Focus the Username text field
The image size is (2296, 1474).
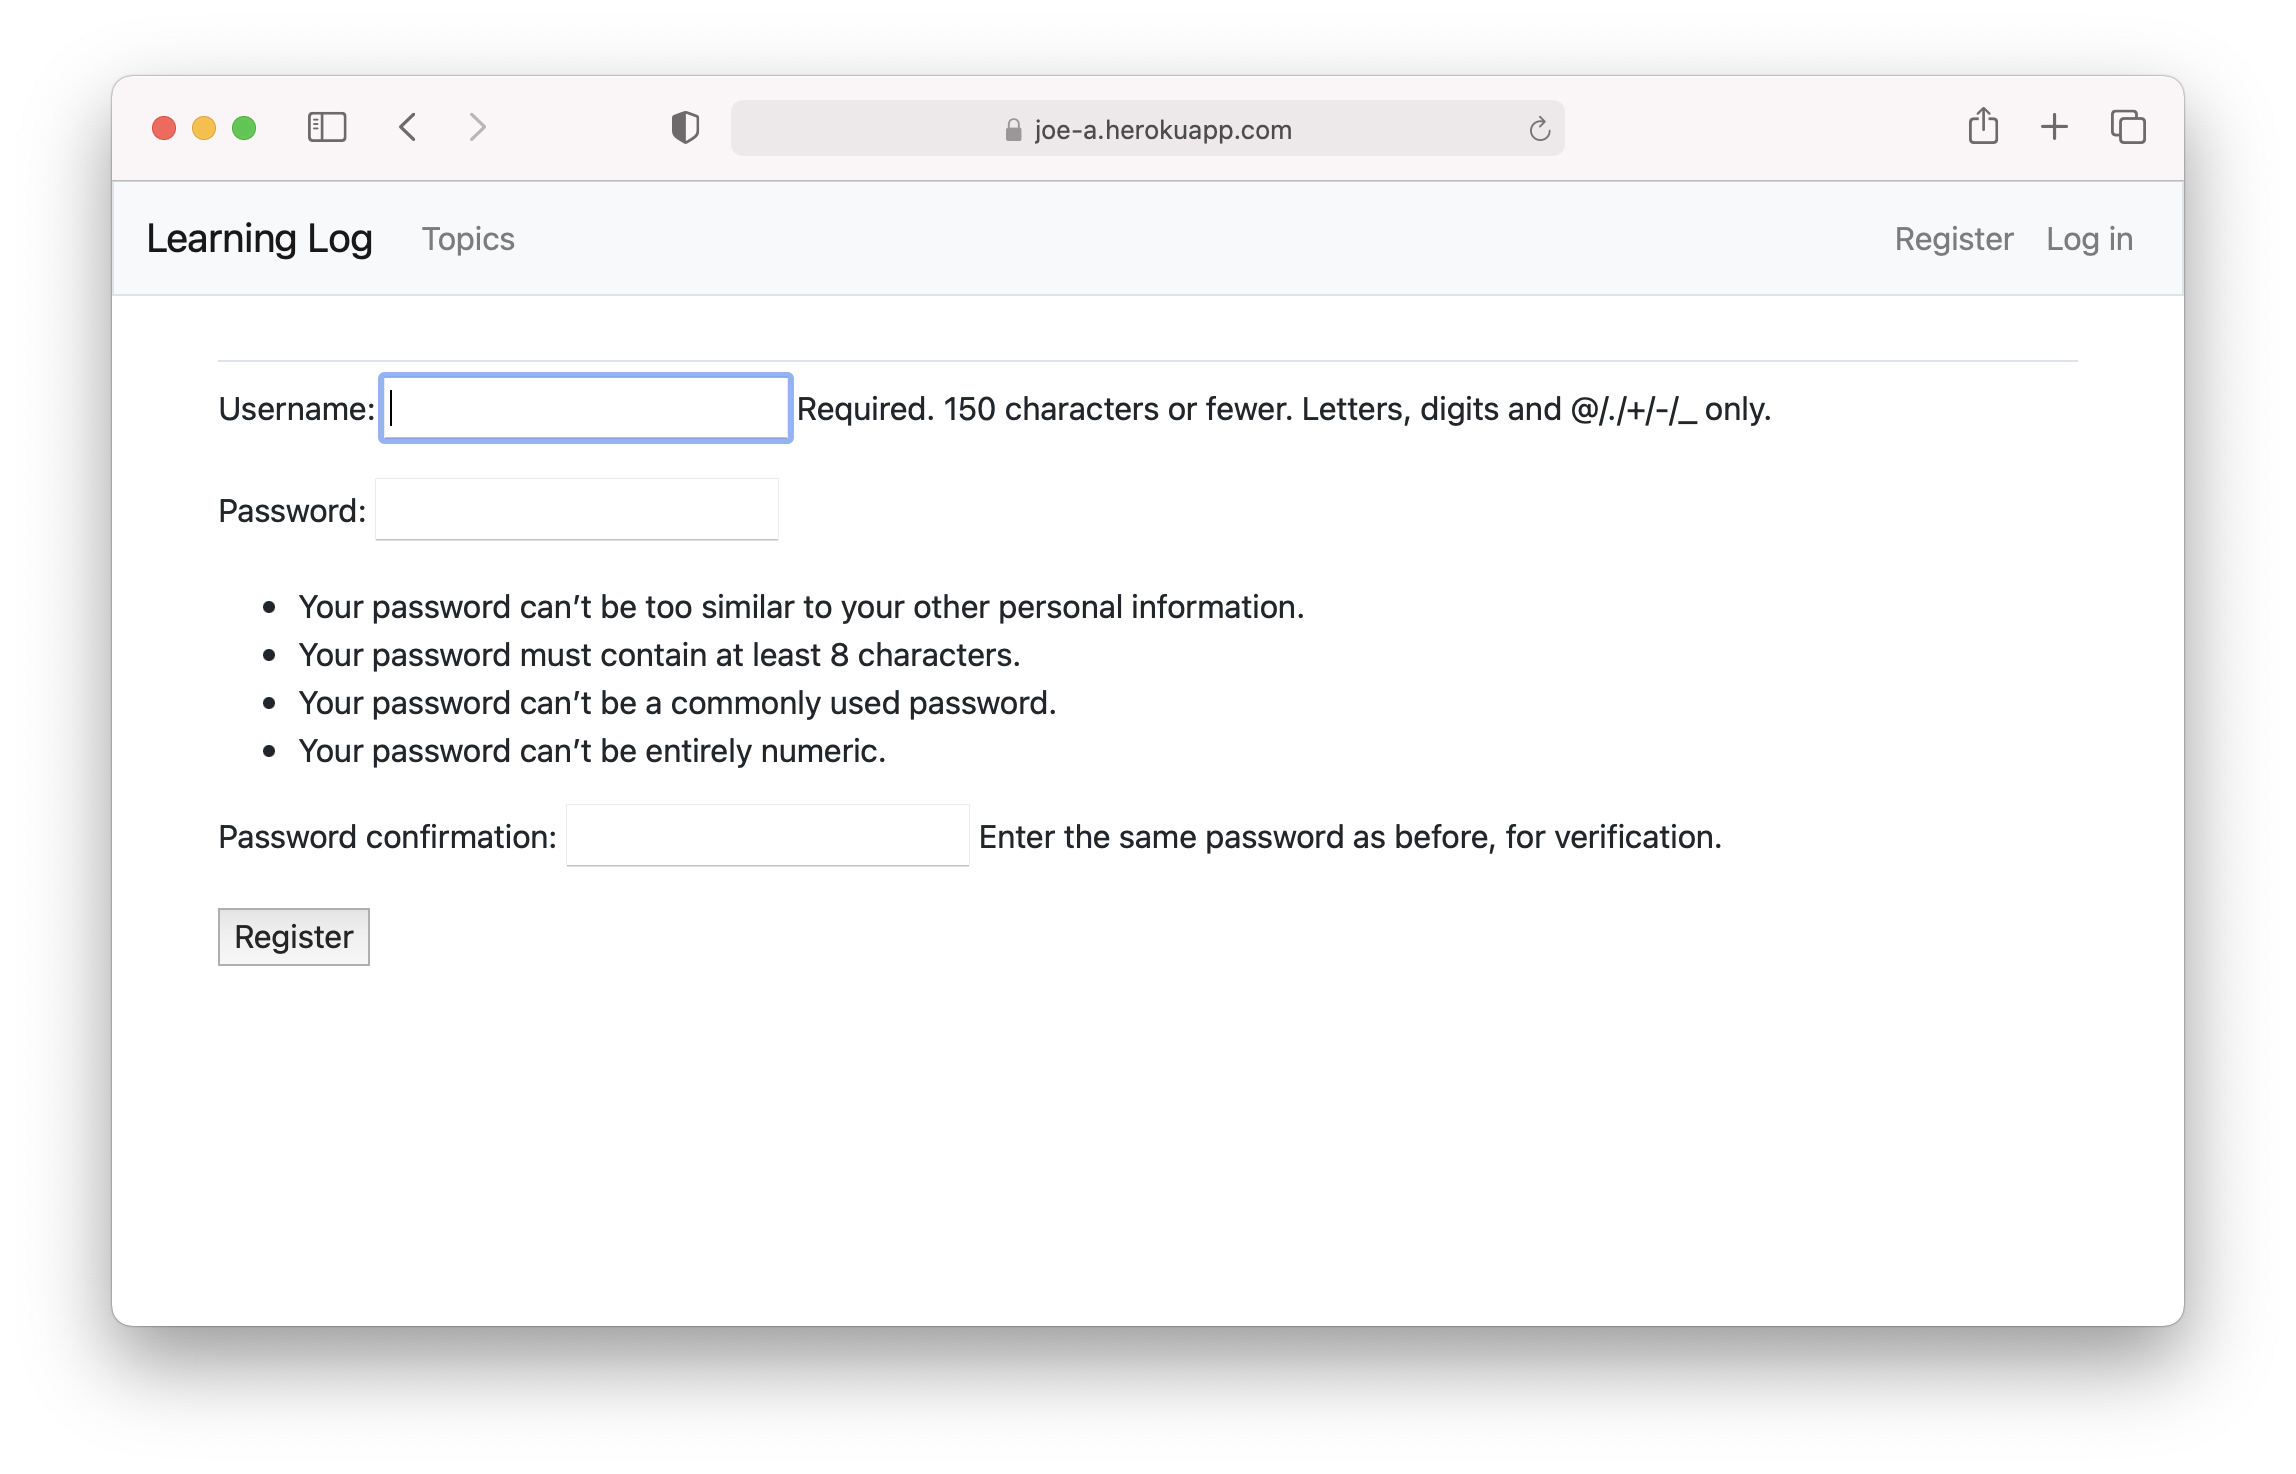click(586, 408)
